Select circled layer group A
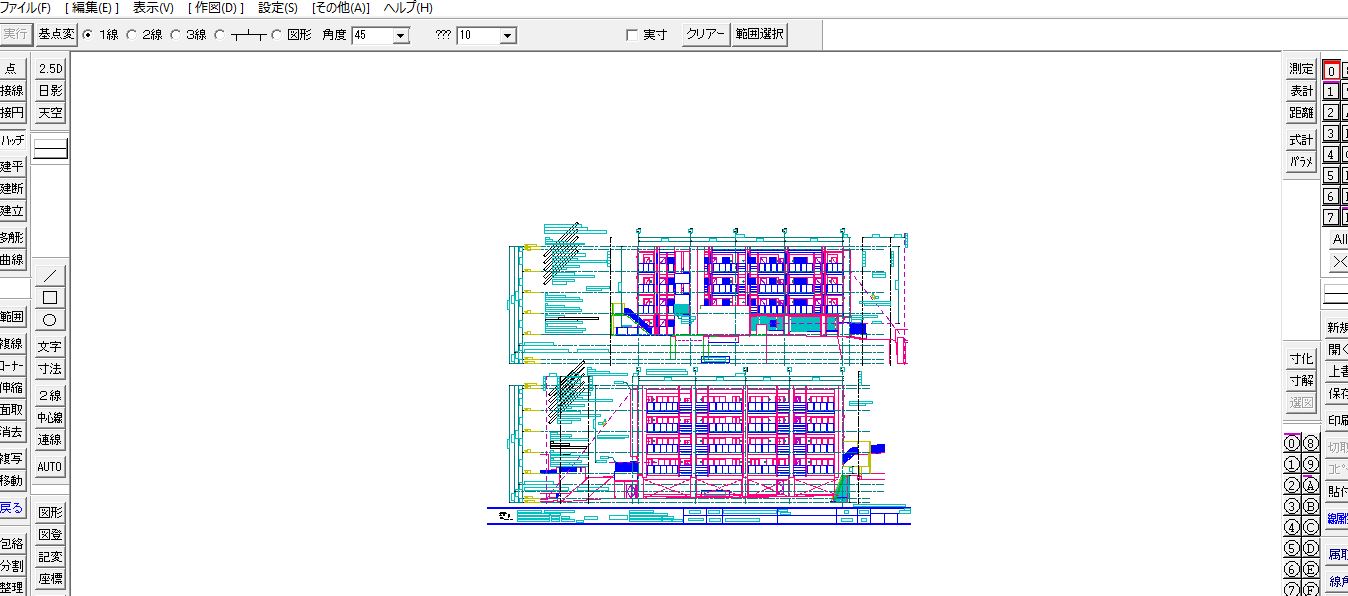1348x596 pixels. pos(1311,485)
